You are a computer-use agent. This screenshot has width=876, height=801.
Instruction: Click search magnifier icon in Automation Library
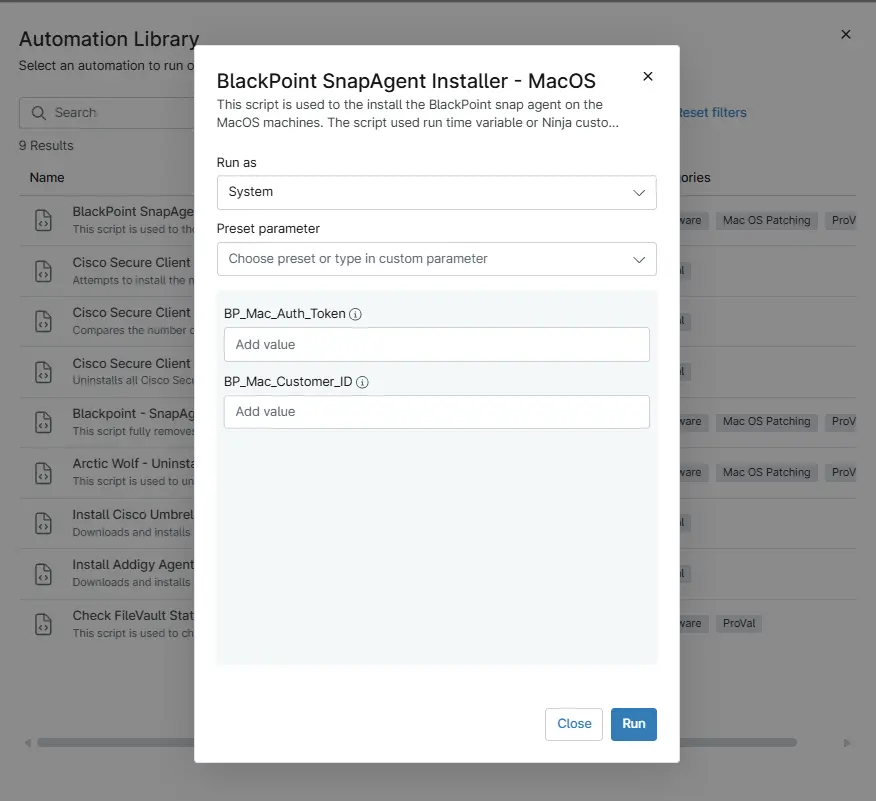[x=39, y=113]
